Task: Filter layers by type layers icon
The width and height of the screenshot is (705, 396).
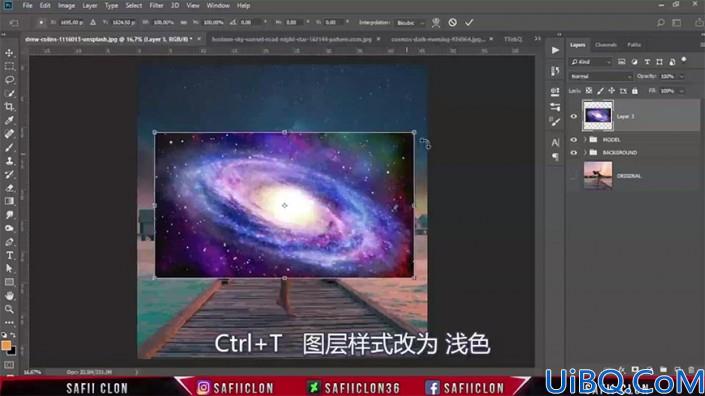Action: (647, 62)
